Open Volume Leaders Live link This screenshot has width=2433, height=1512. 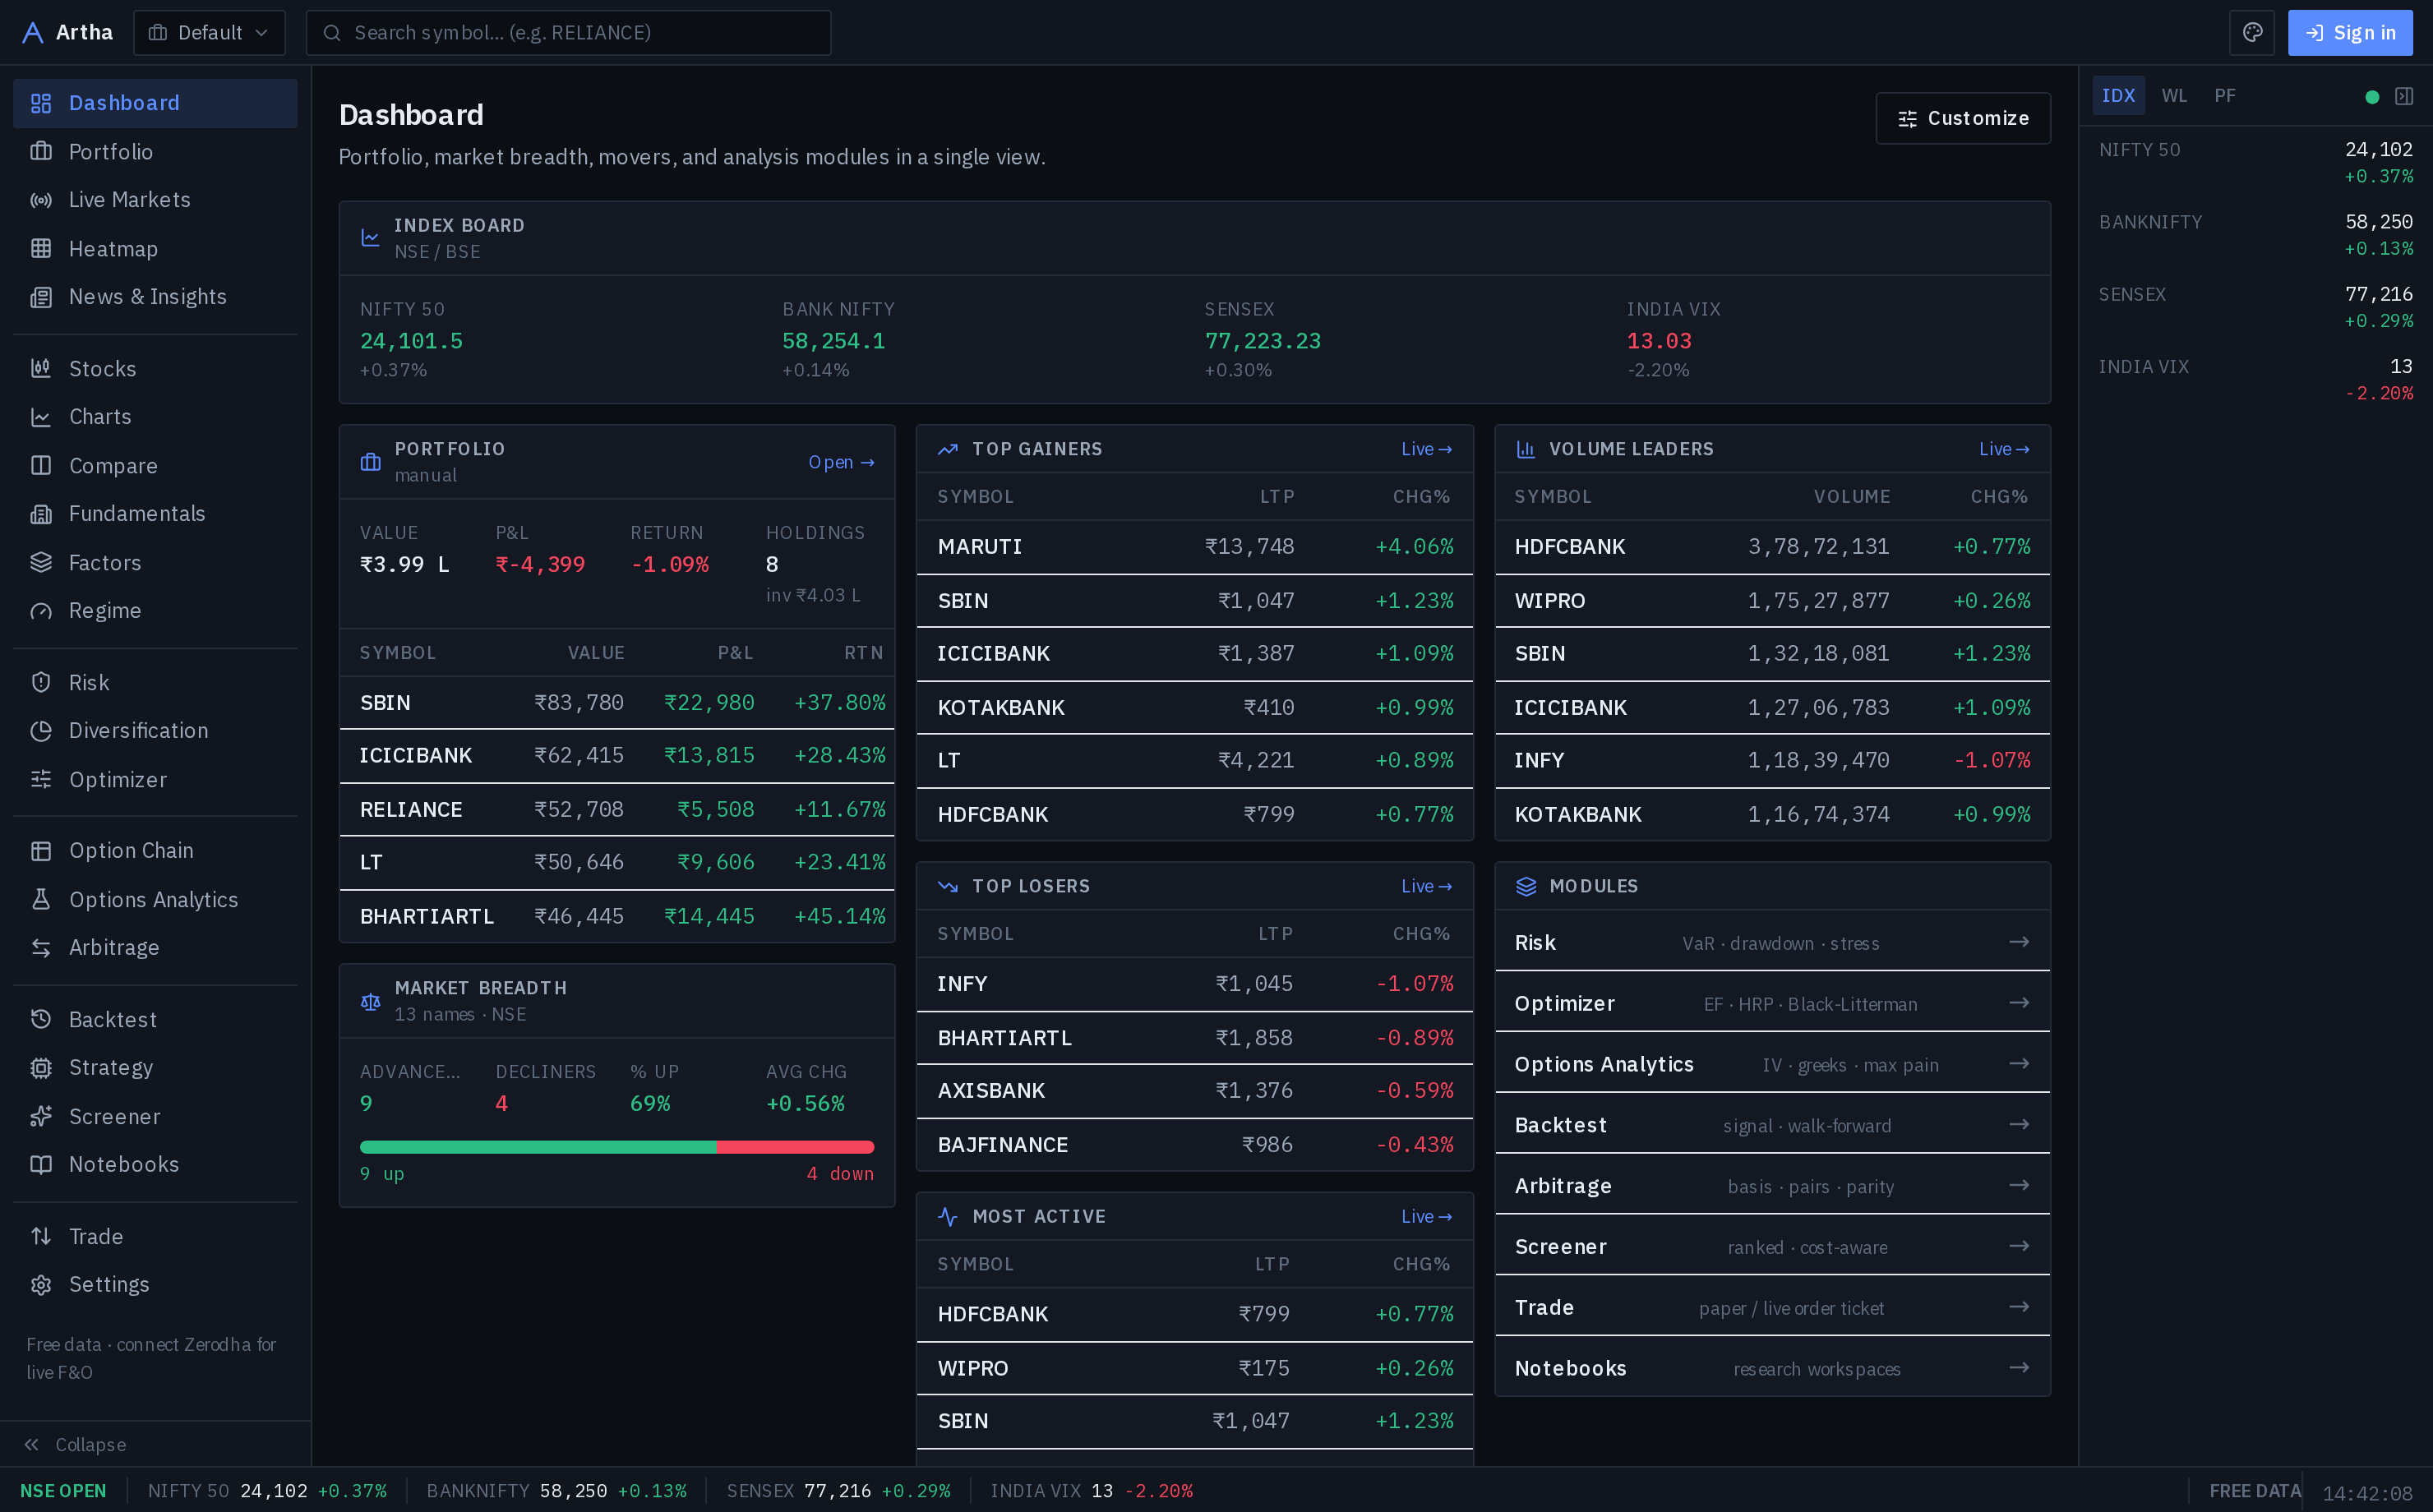pyautogui.click(x=2004, y=449)
